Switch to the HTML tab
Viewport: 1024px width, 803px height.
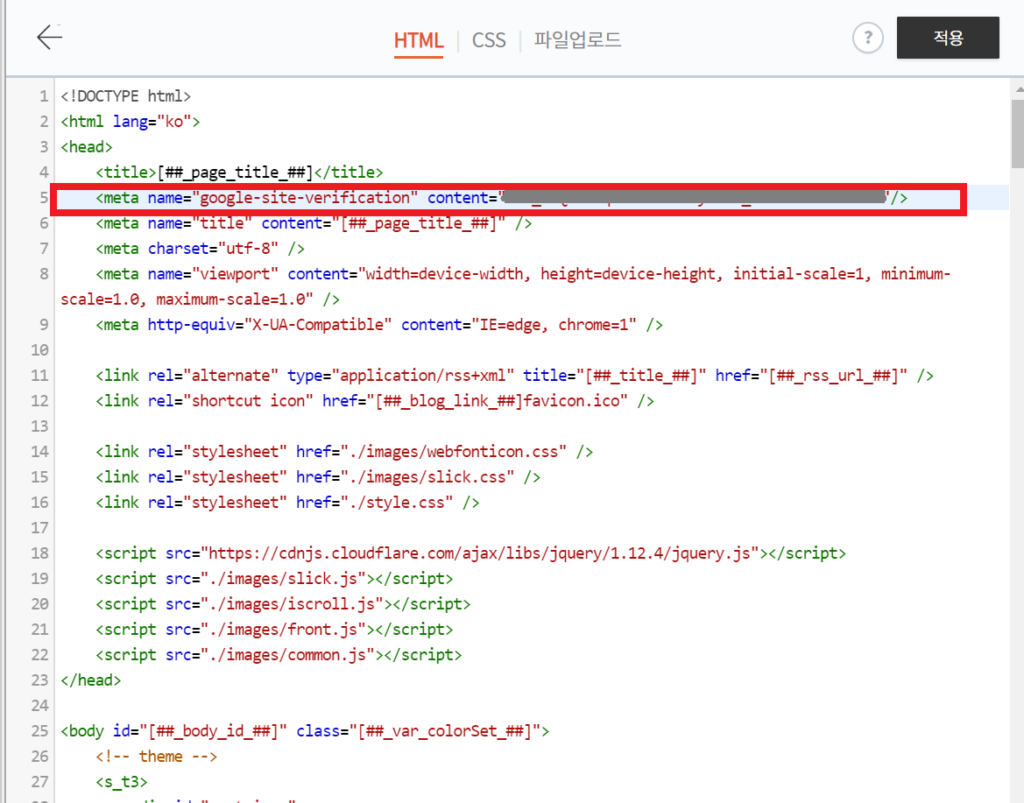click(x=418, y=41)
